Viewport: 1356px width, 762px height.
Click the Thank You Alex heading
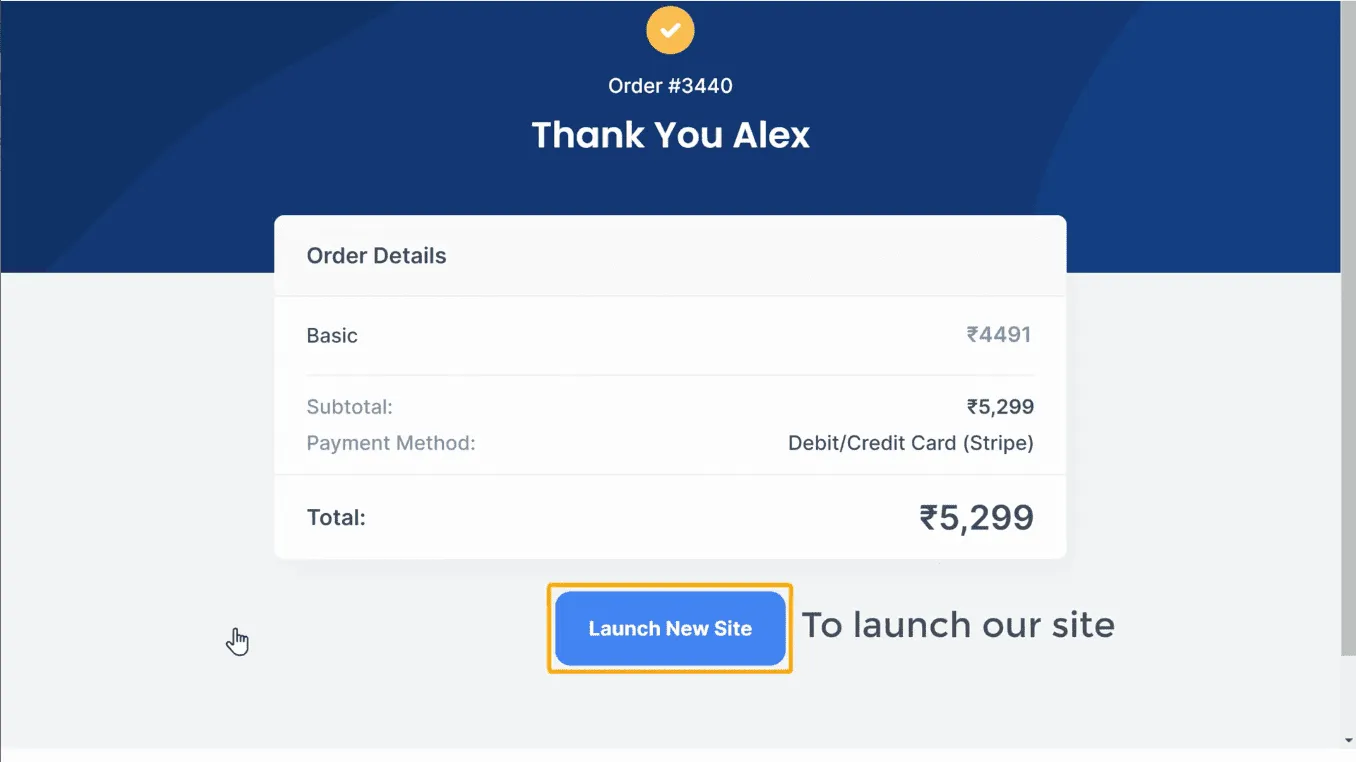pos(670,135)
